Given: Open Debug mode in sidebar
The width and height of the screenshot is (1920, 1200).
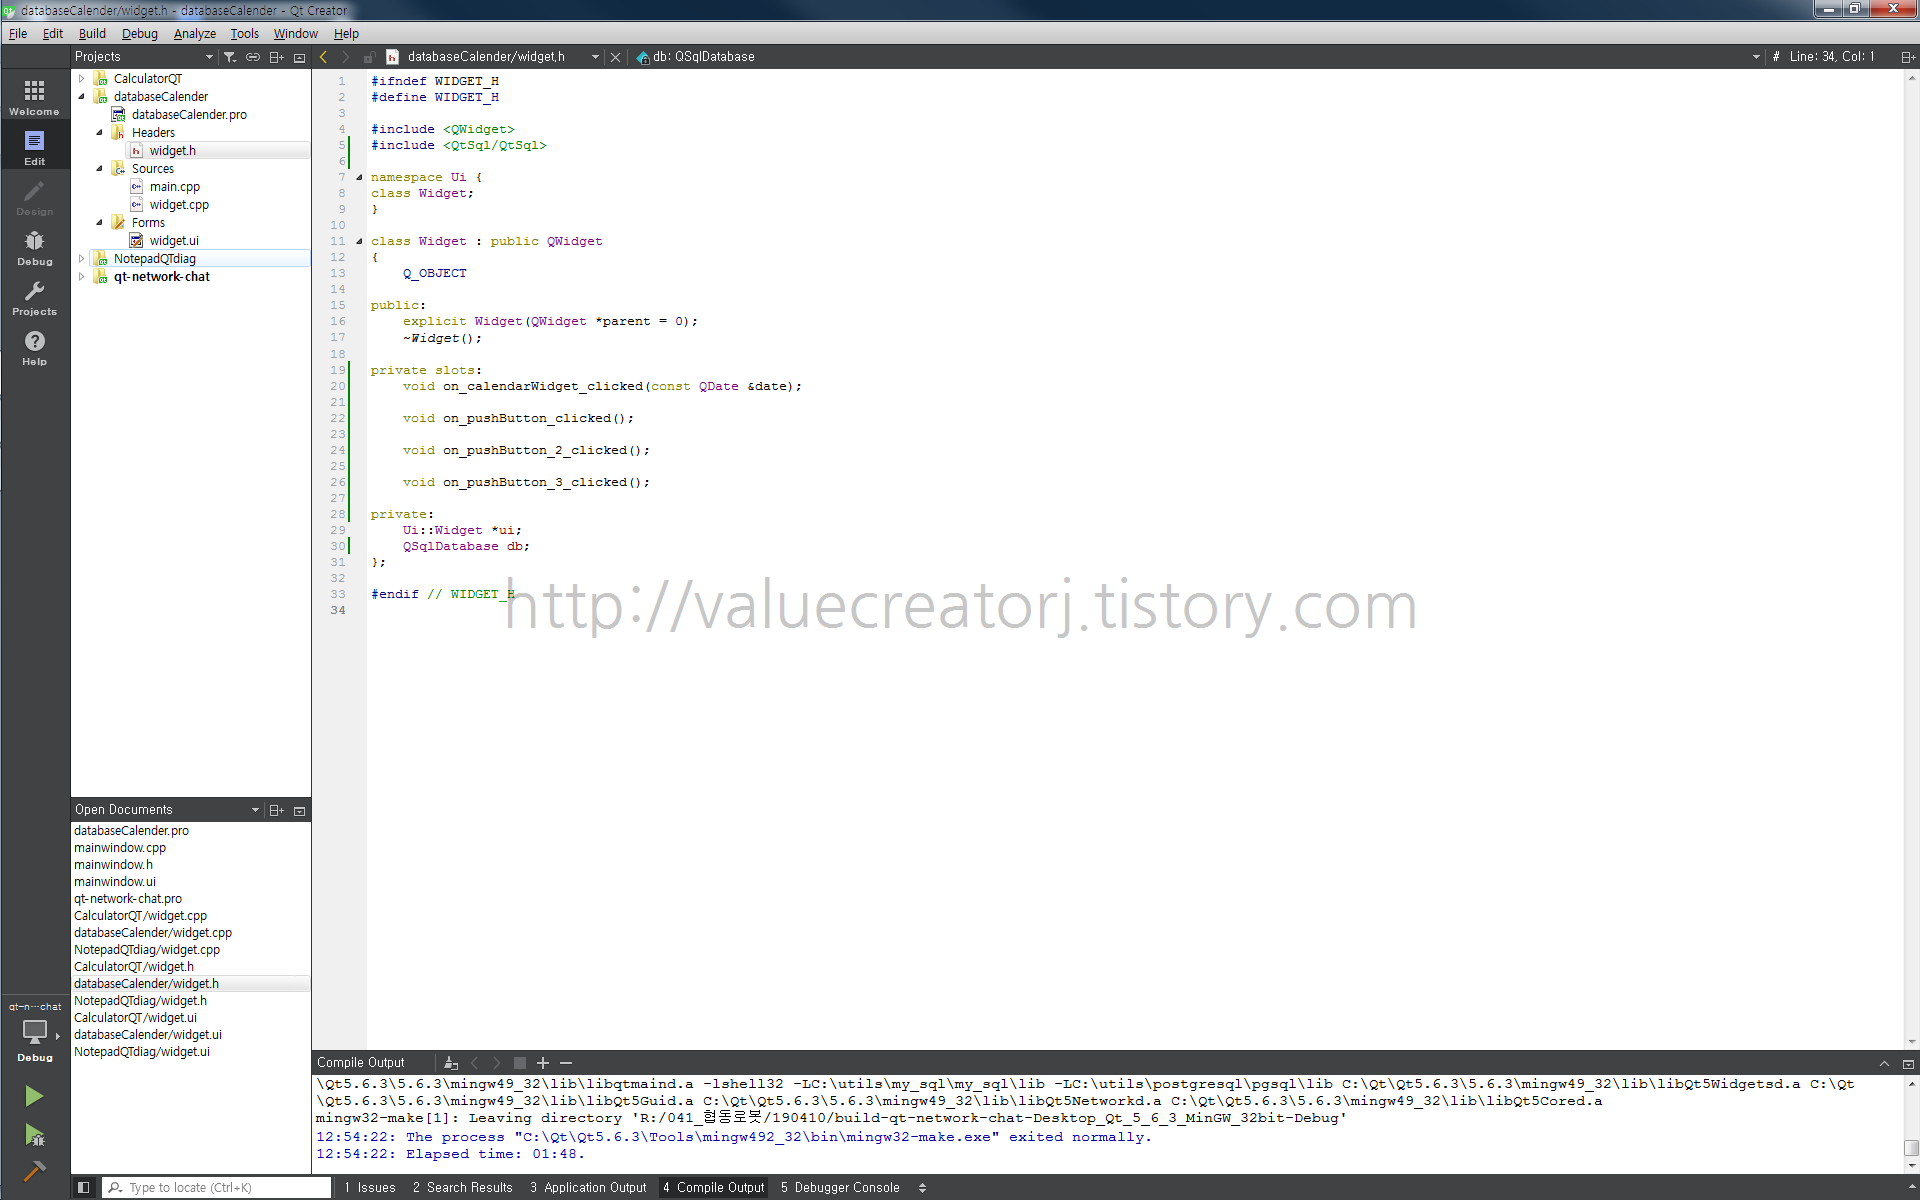Looking at the screenshot, I should (34, 247).
